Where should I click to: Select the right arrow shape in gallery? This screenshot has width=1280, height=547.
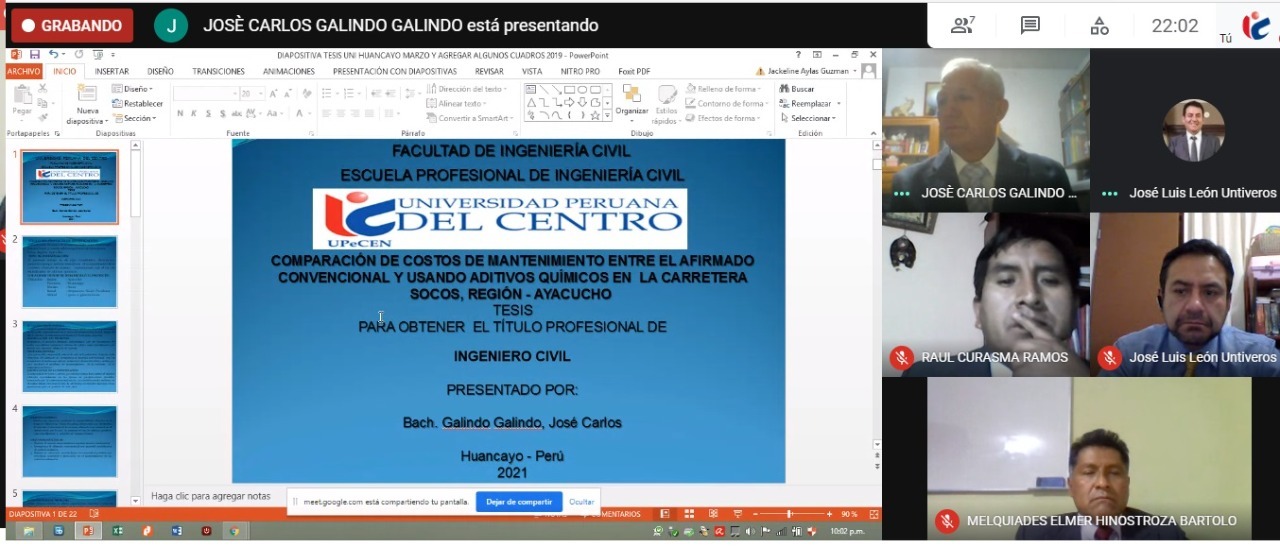(x=570, y=102)
